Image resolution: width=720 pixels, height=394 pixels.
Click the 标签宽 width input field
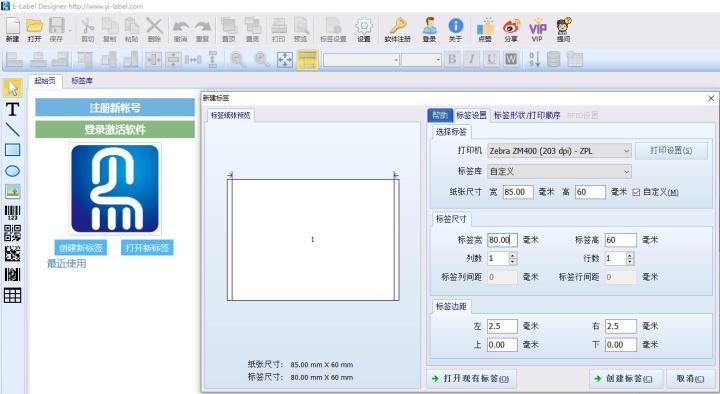(502, 240)
